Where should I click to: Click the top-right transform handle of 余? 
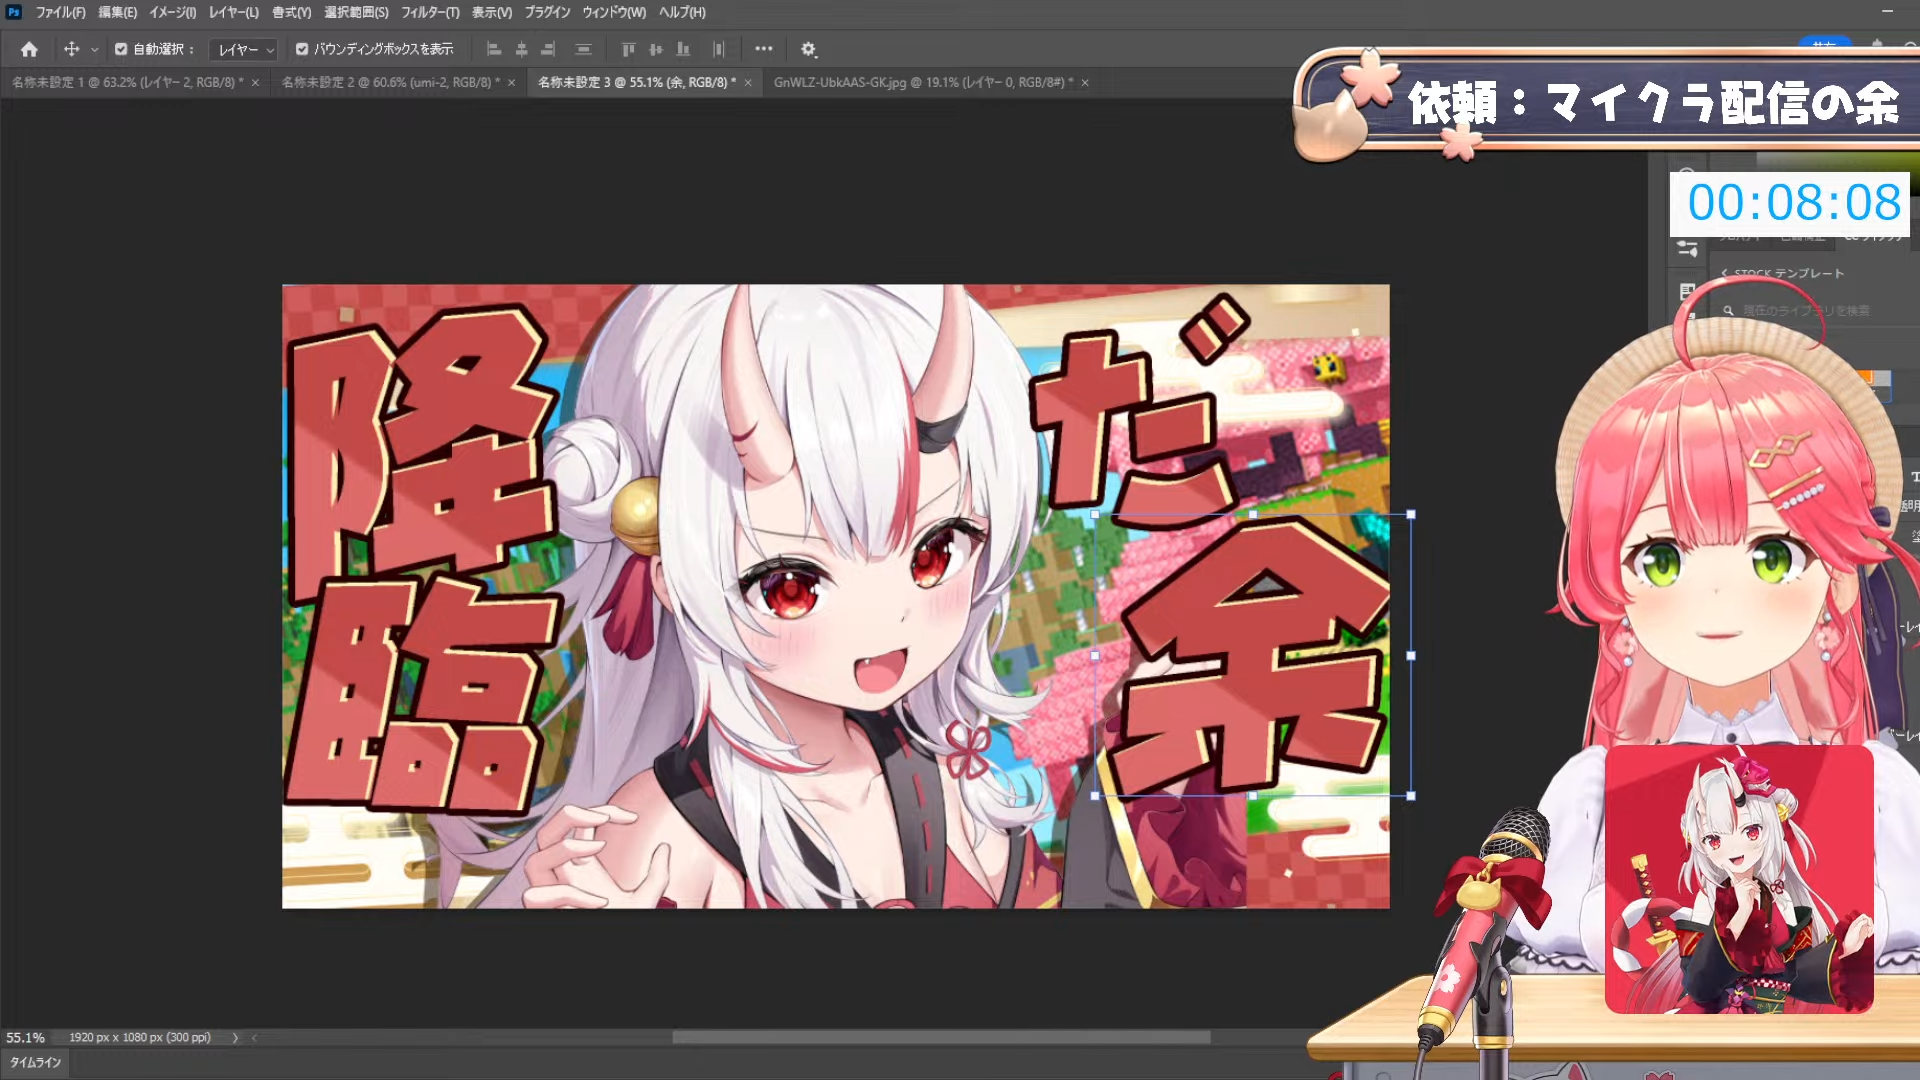pos(1411,514)
